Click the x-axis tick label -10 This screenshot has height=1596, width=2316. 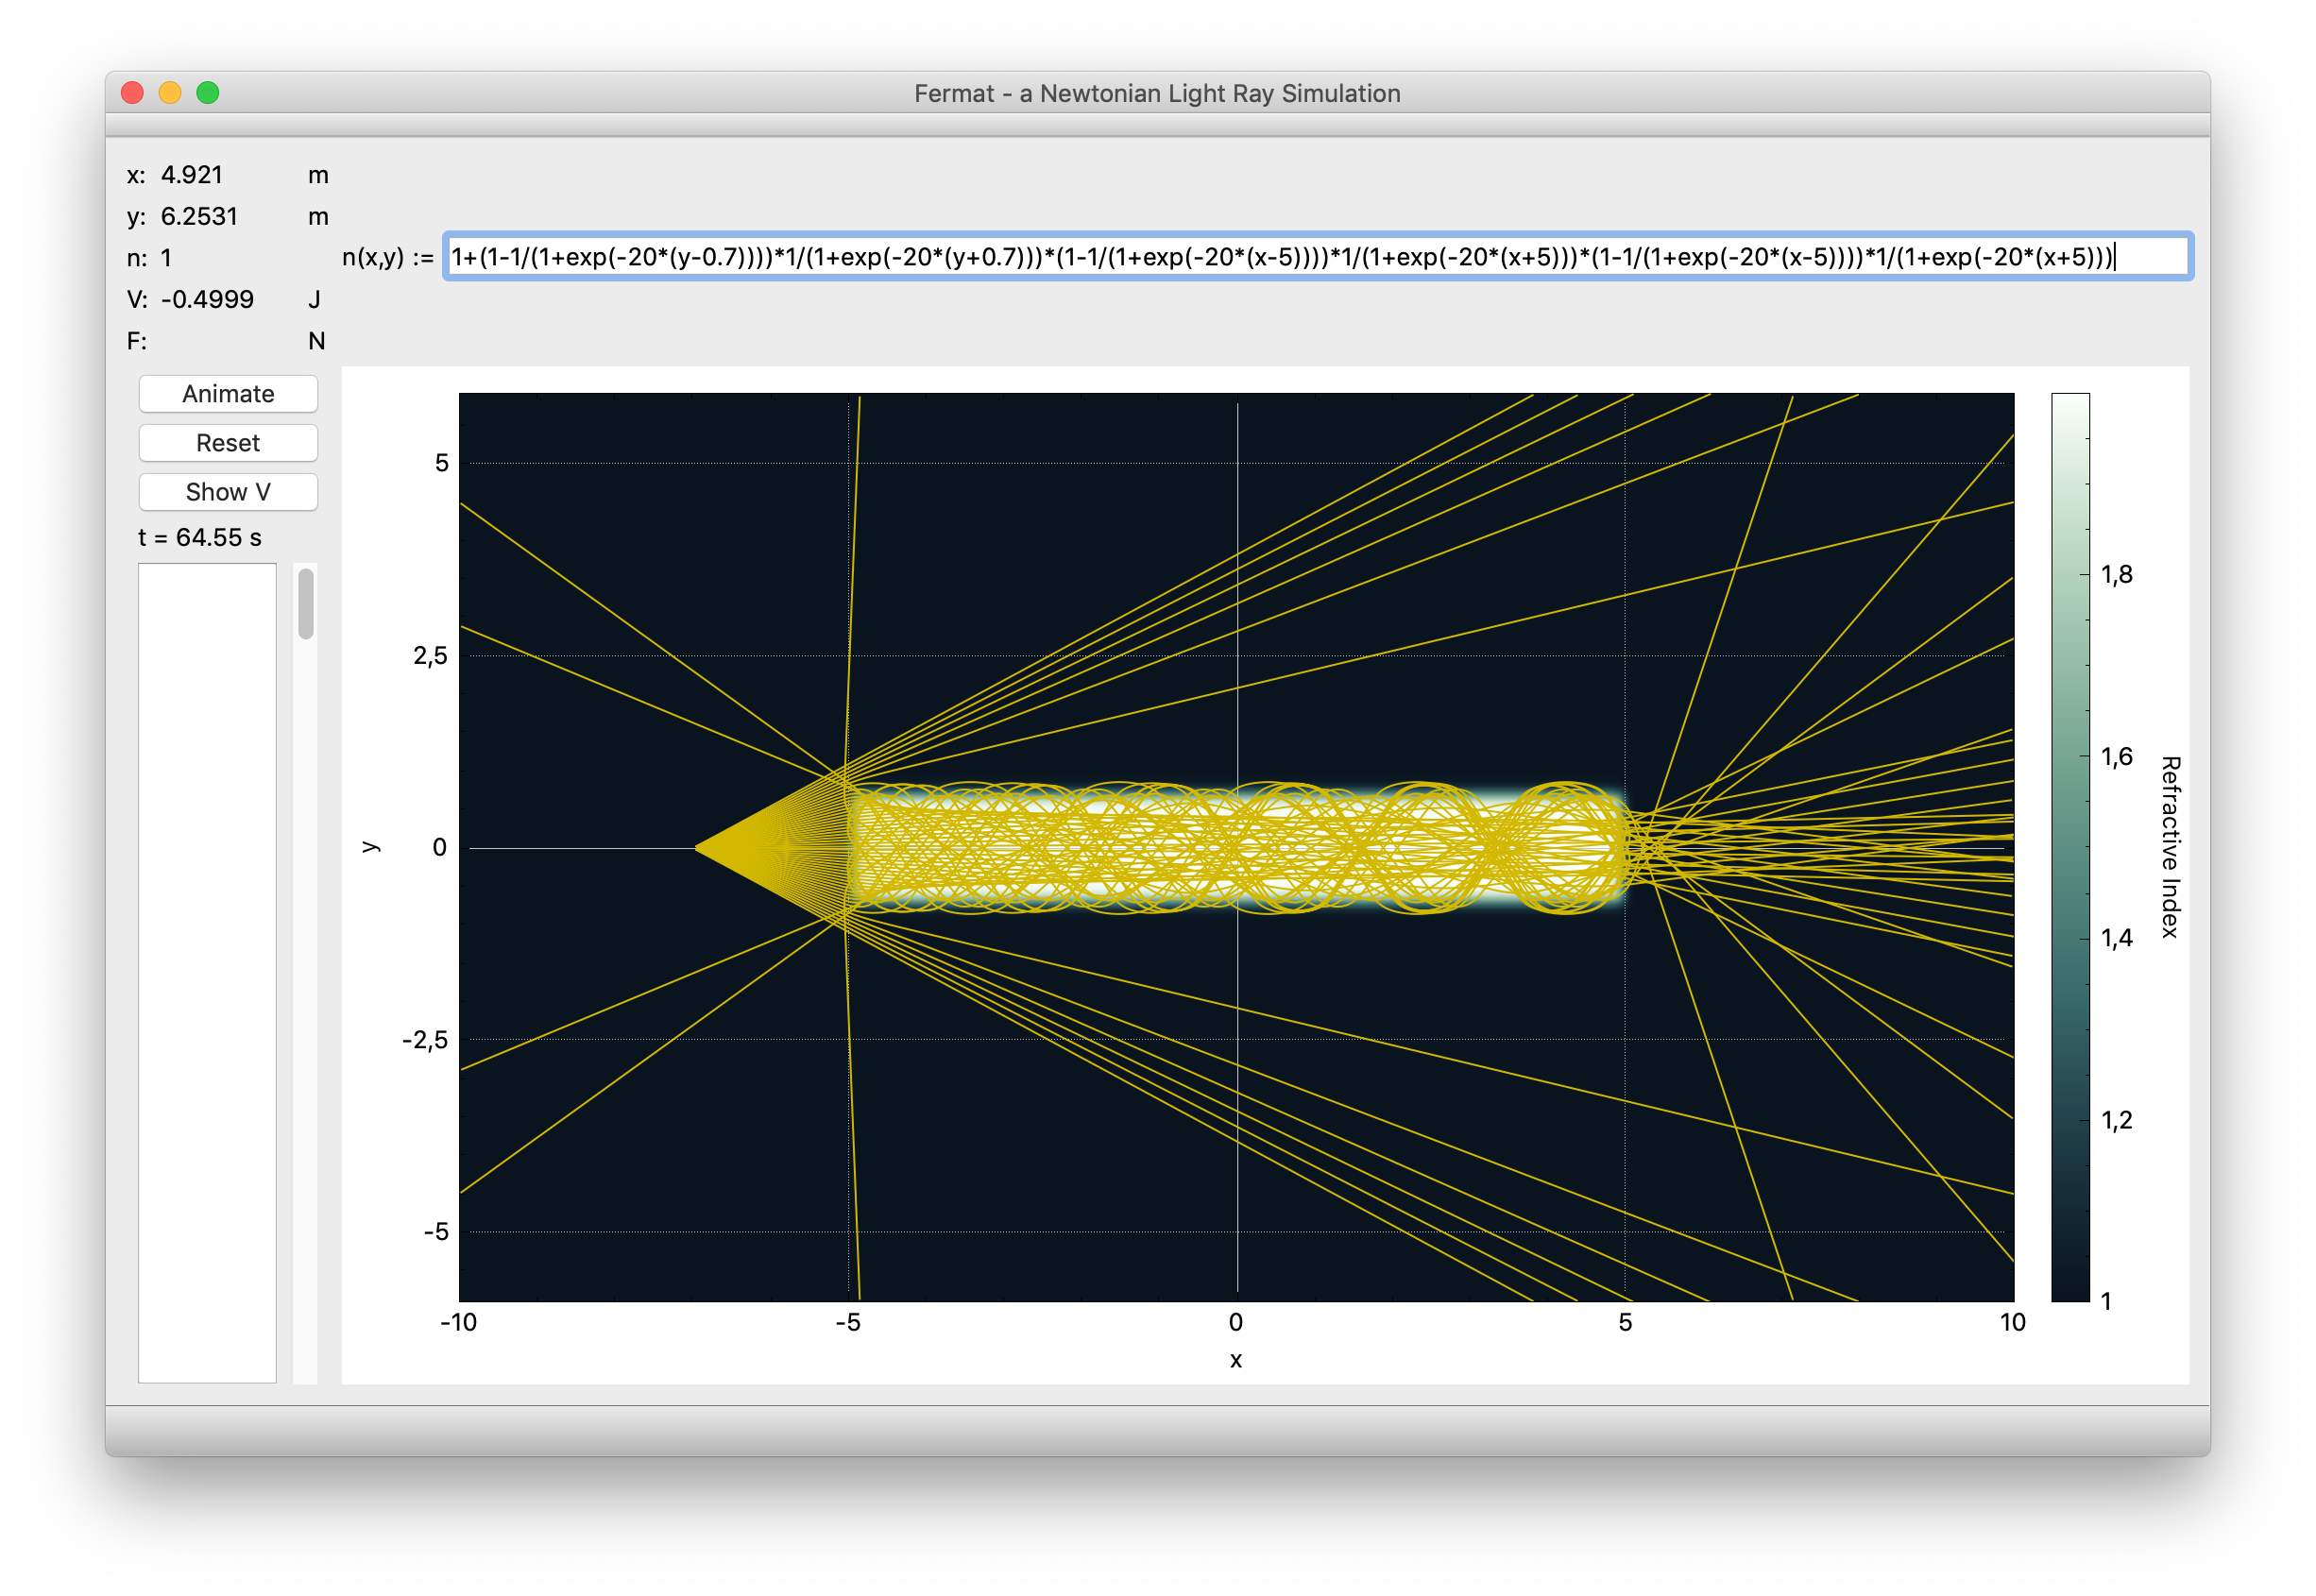click(459, 1323)
